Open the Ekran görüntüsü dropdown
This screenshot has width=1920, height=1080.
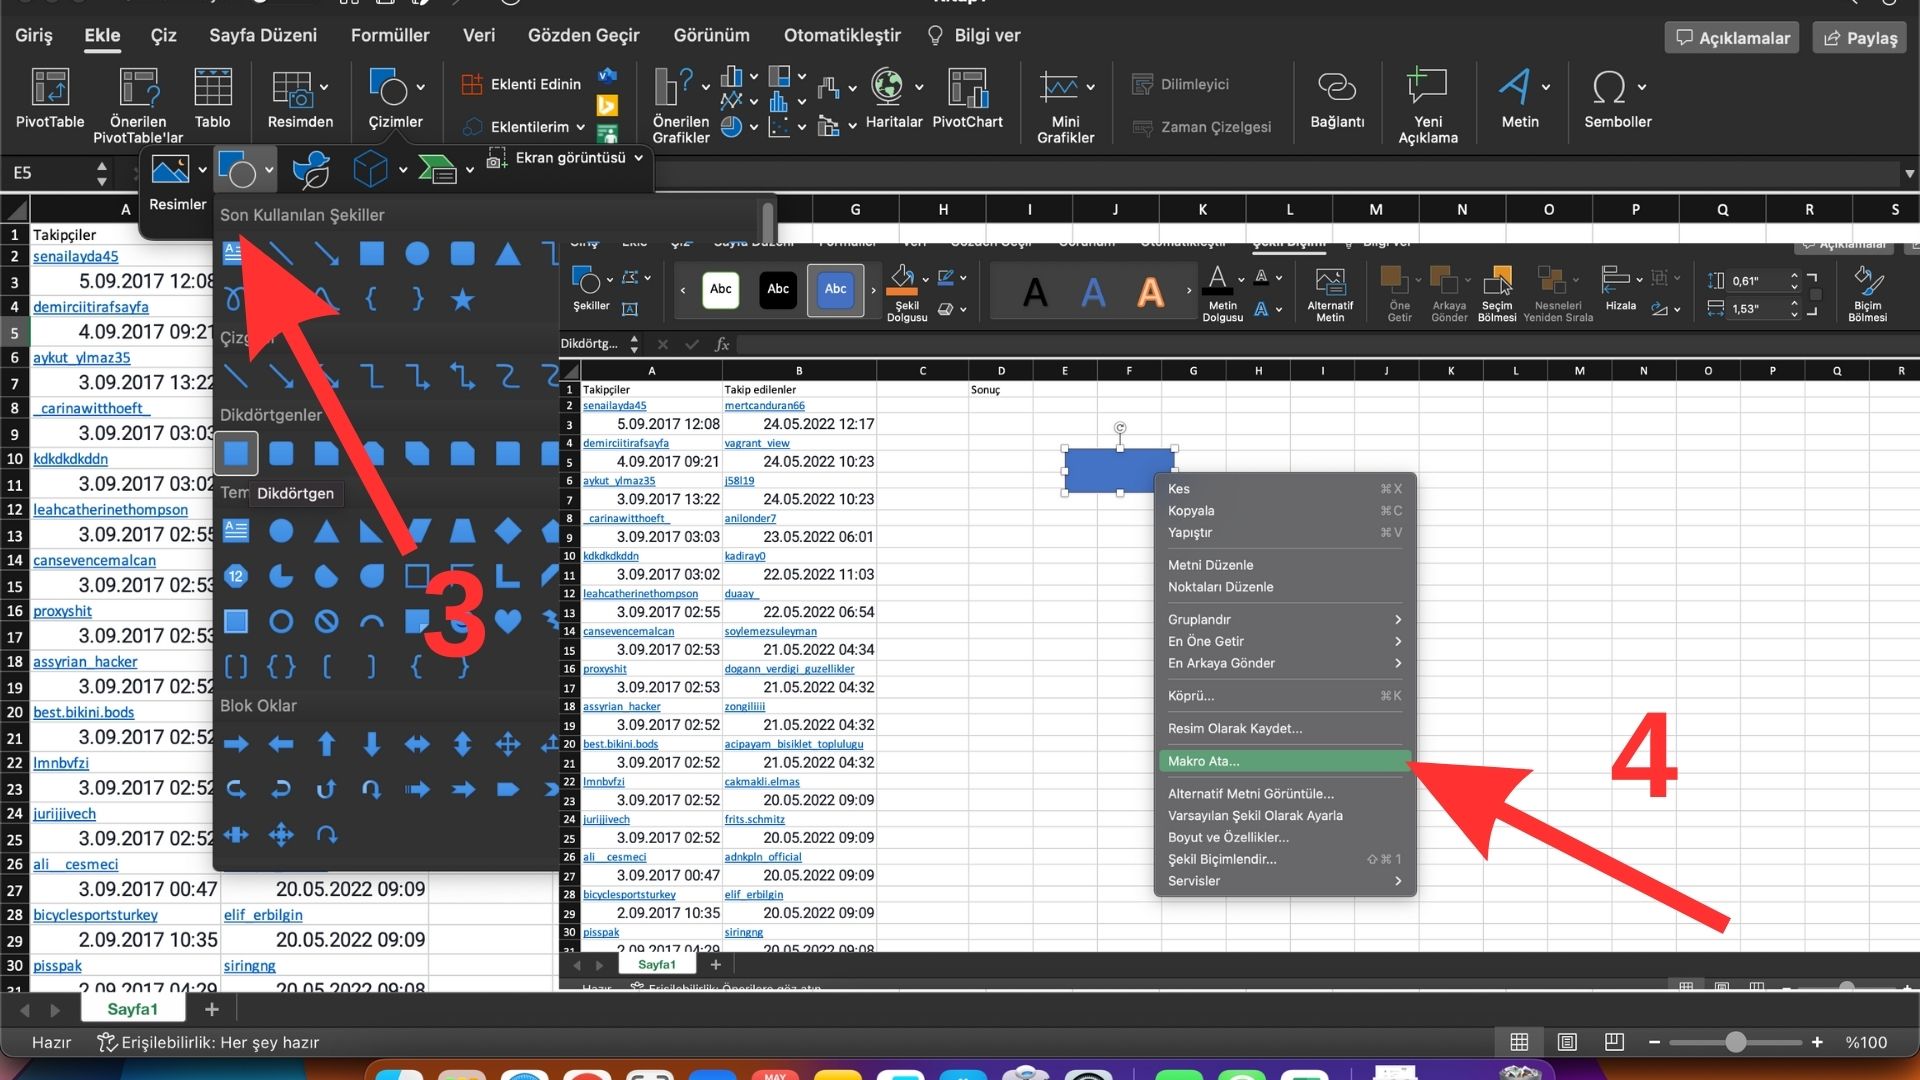pyautogui.click(x=638, y=158)
